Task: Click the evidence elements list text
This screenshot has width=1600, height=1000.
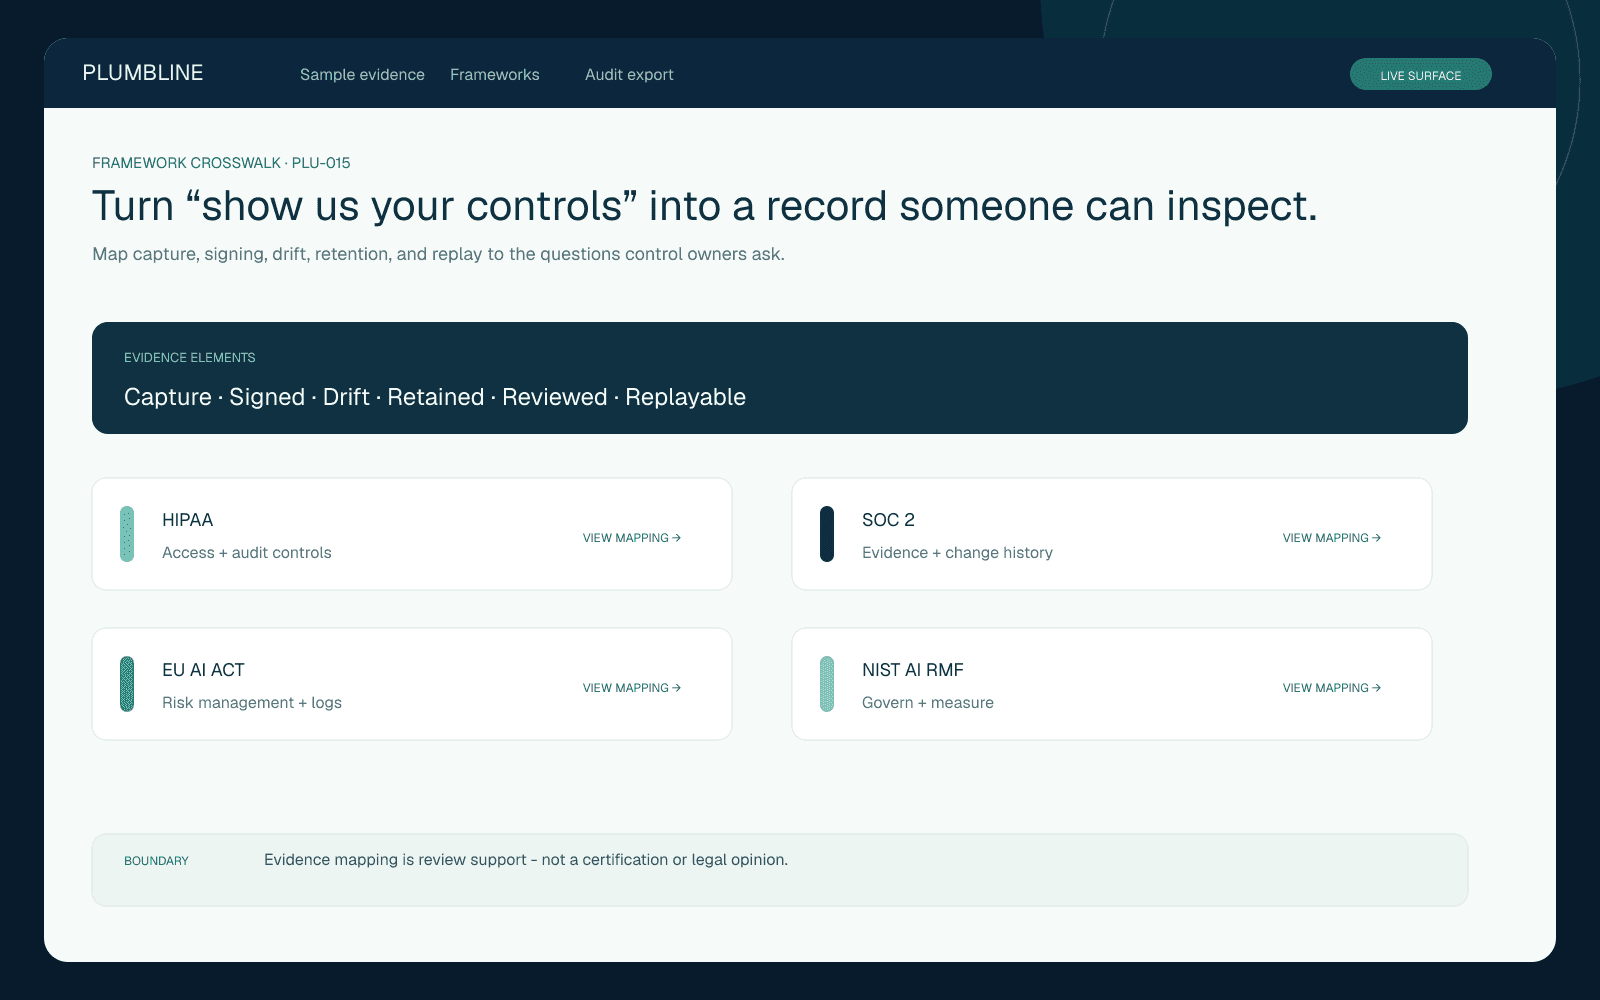Action: point(435,397)
